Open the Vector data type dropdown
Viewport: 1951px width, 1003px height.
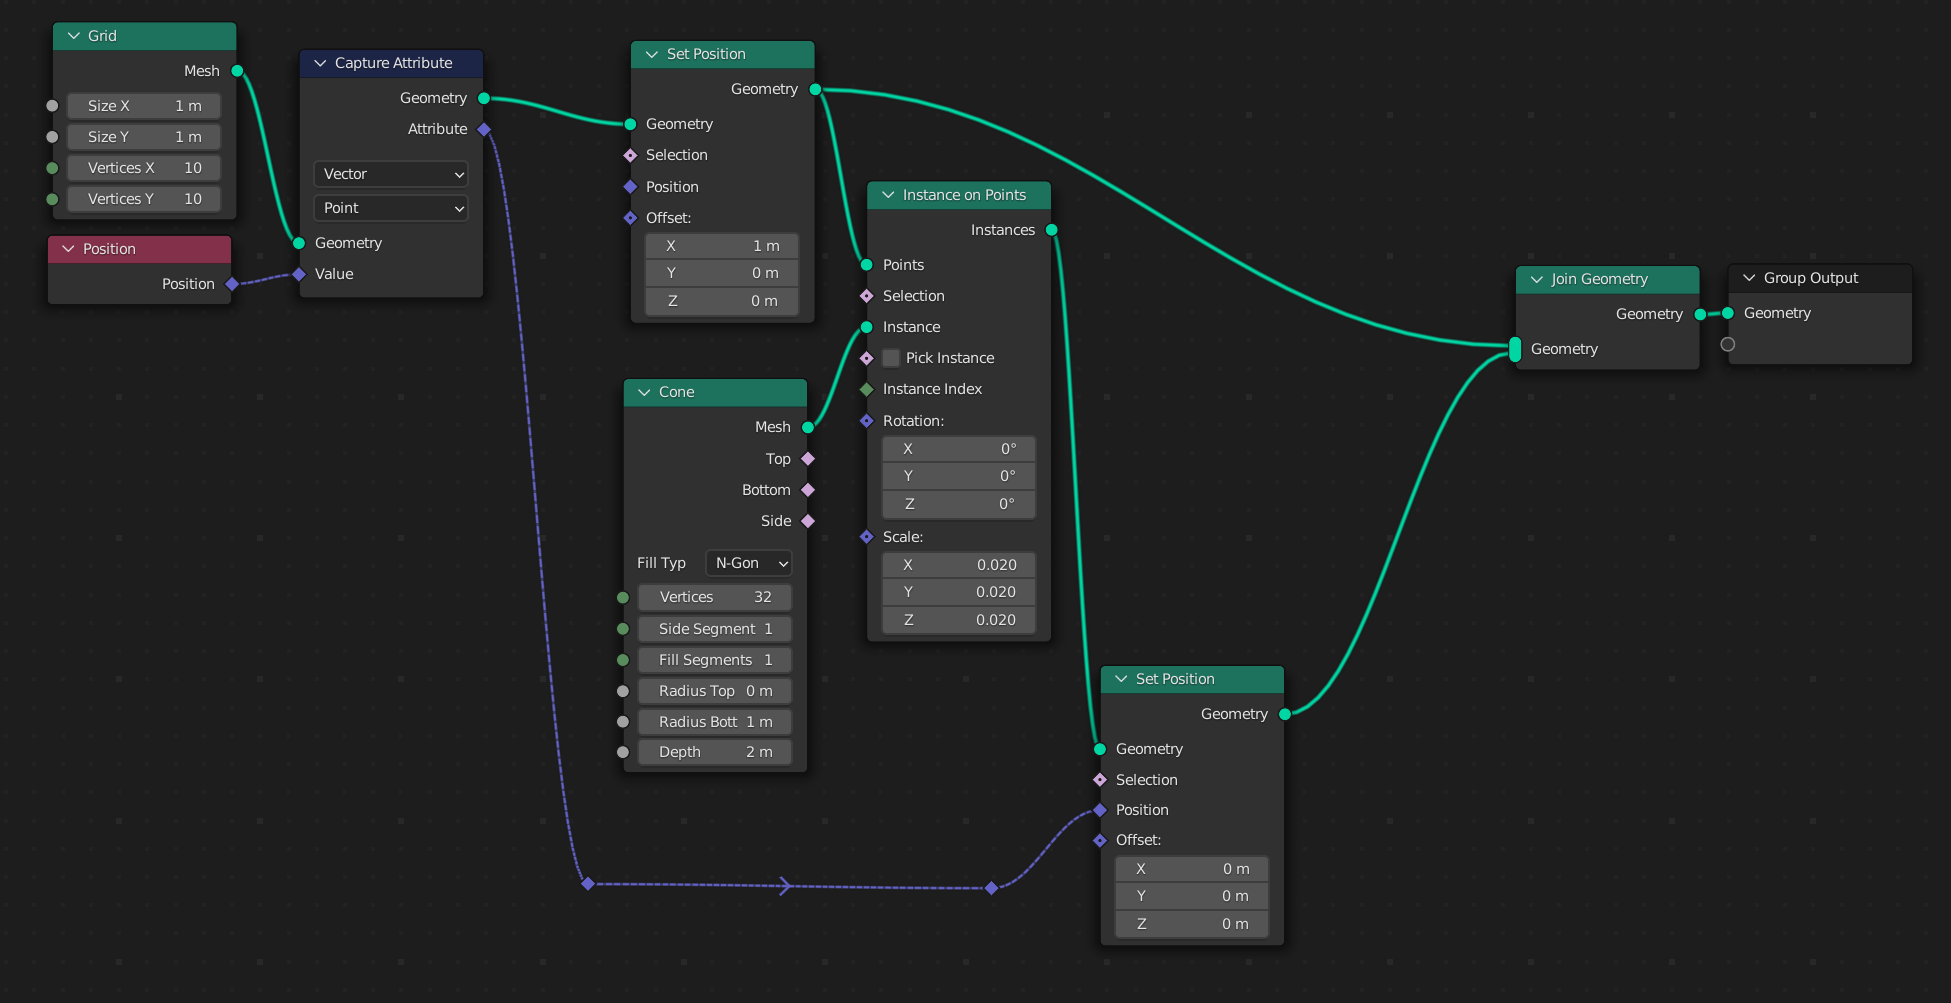click(x=390, y=174)
